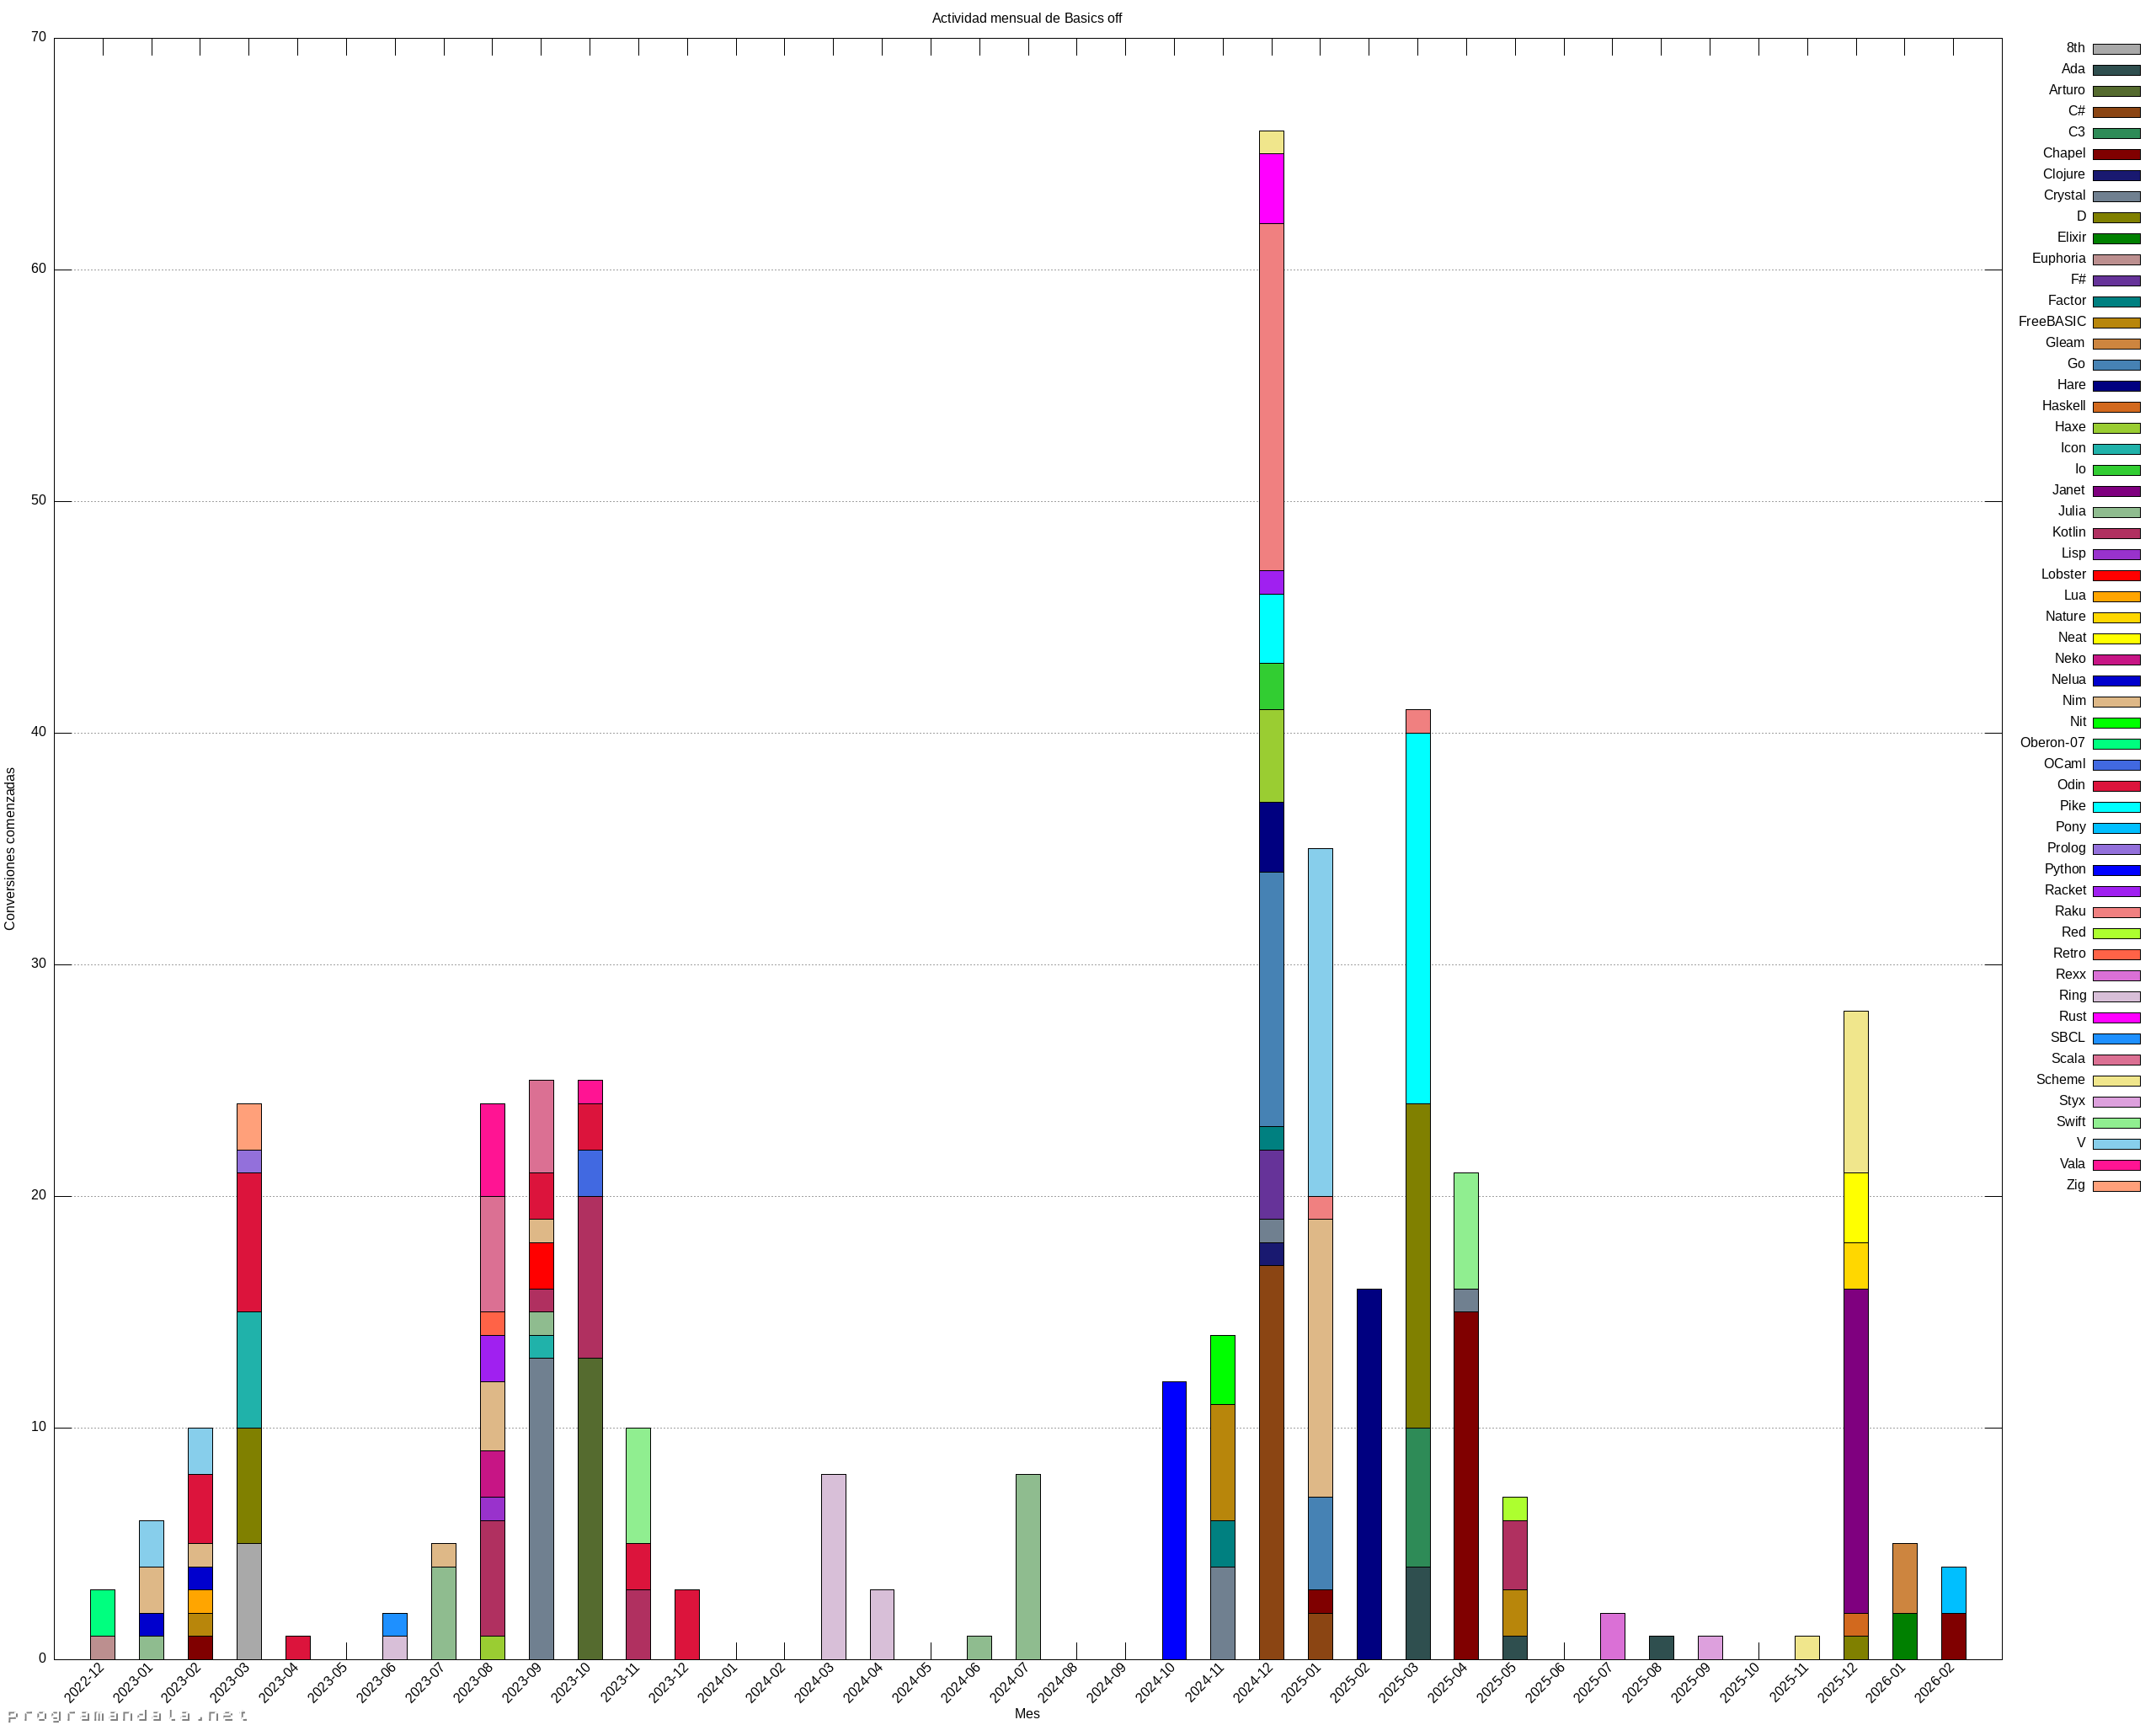
Task: Click the 2024-12 x-axis month label
Action: [x=1253, y=1681]
